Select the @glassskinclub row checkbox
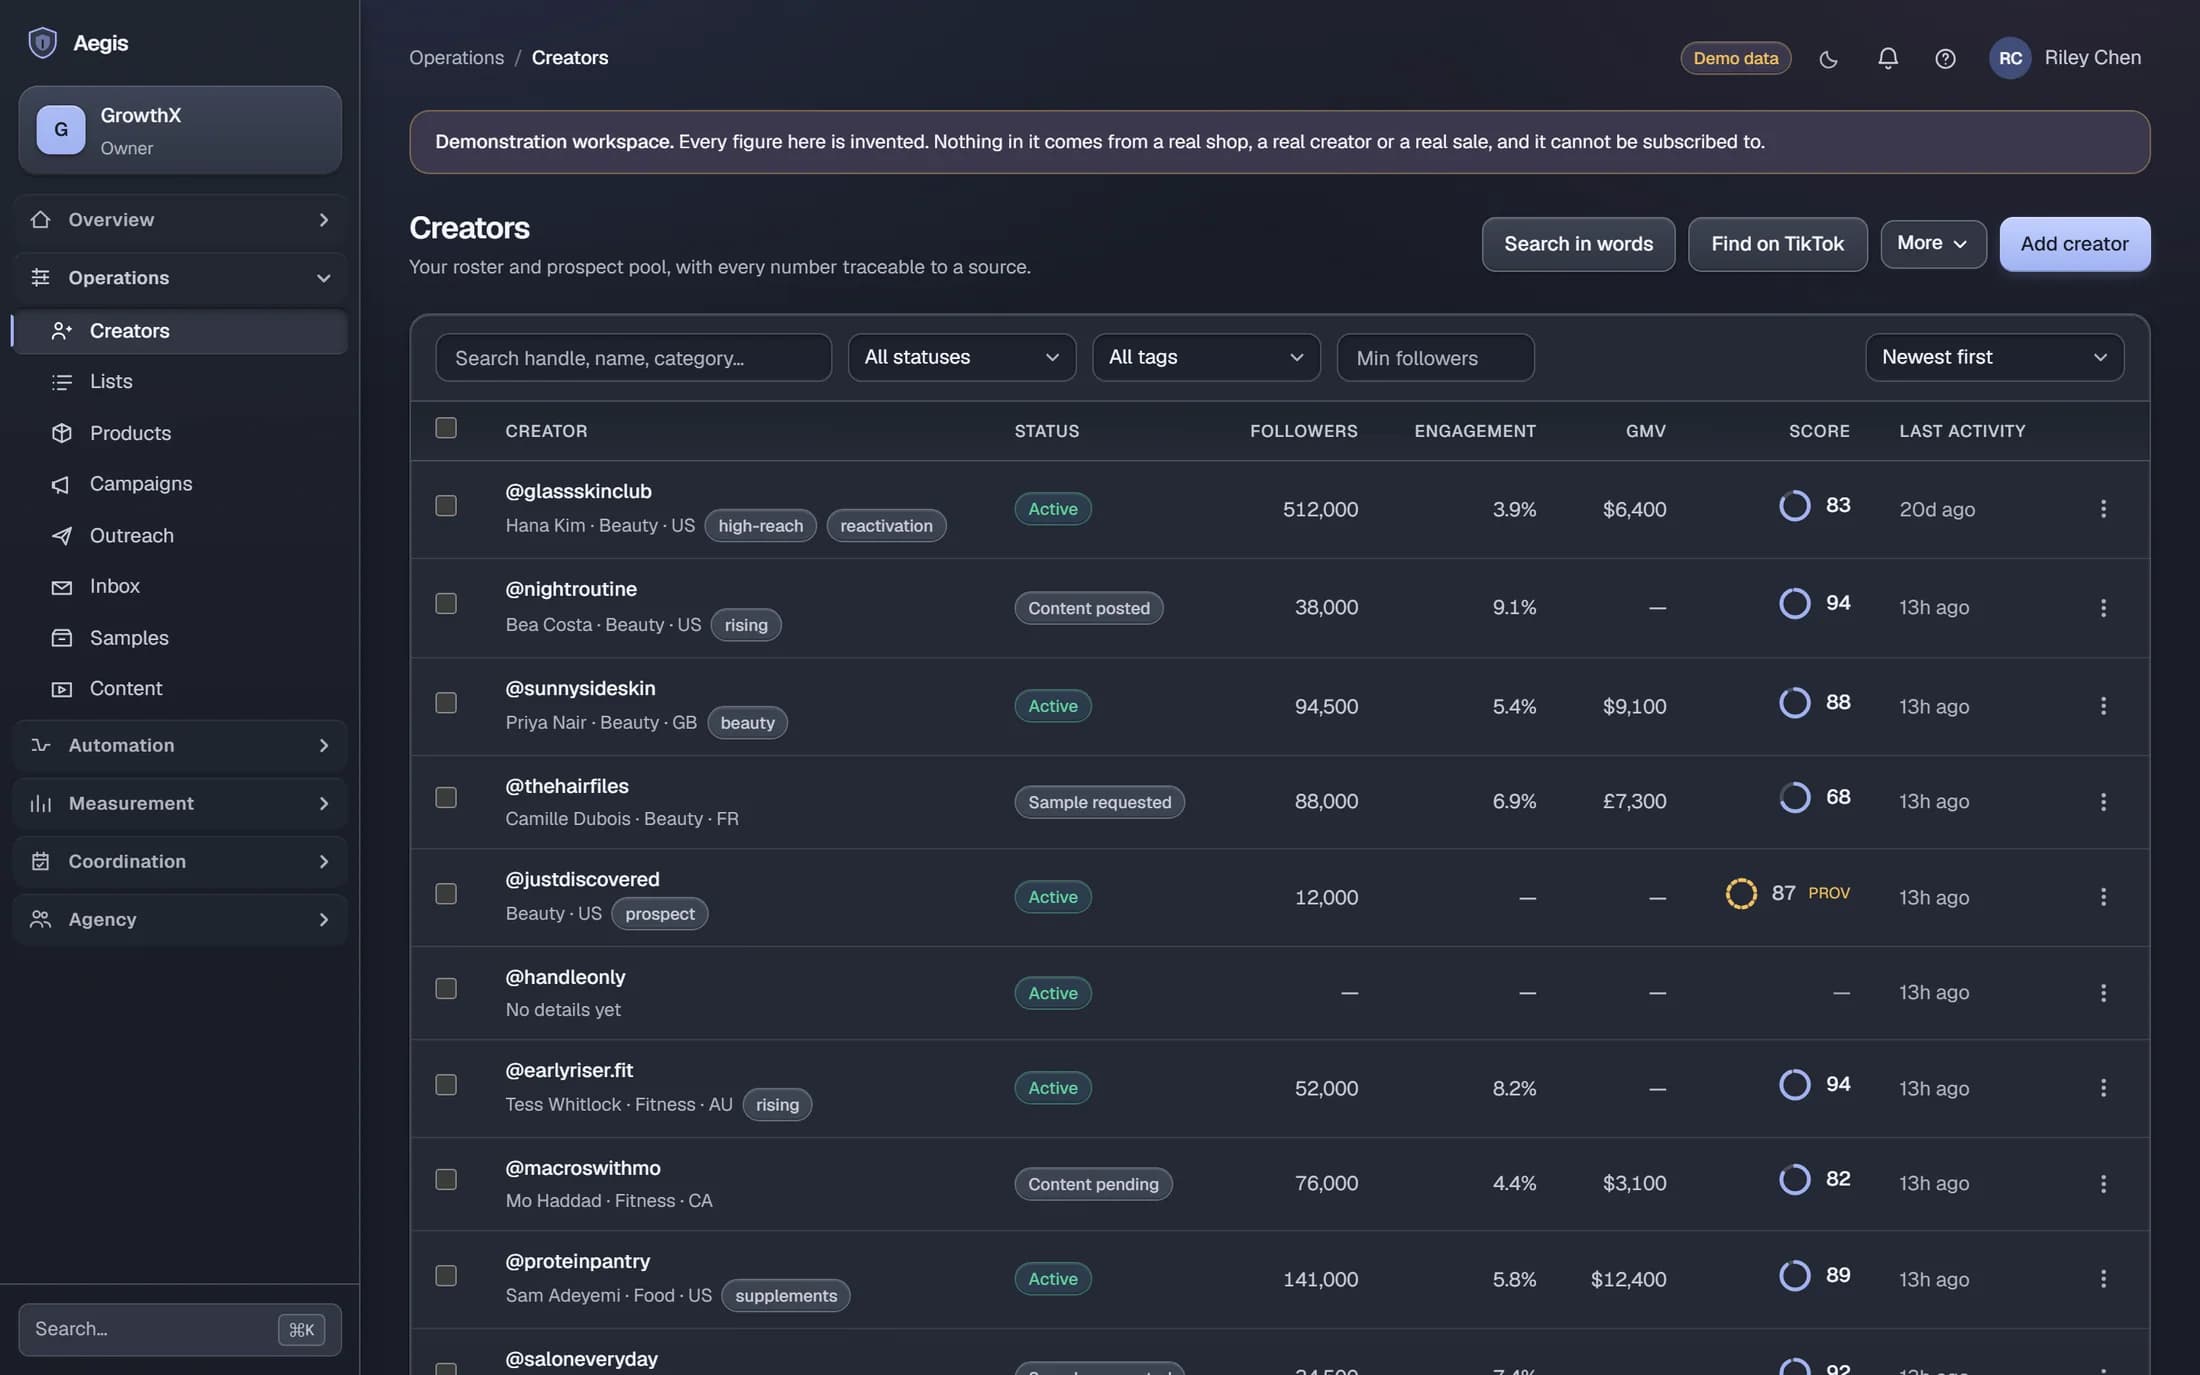The image size is (2200, 1375). point(446,506)
